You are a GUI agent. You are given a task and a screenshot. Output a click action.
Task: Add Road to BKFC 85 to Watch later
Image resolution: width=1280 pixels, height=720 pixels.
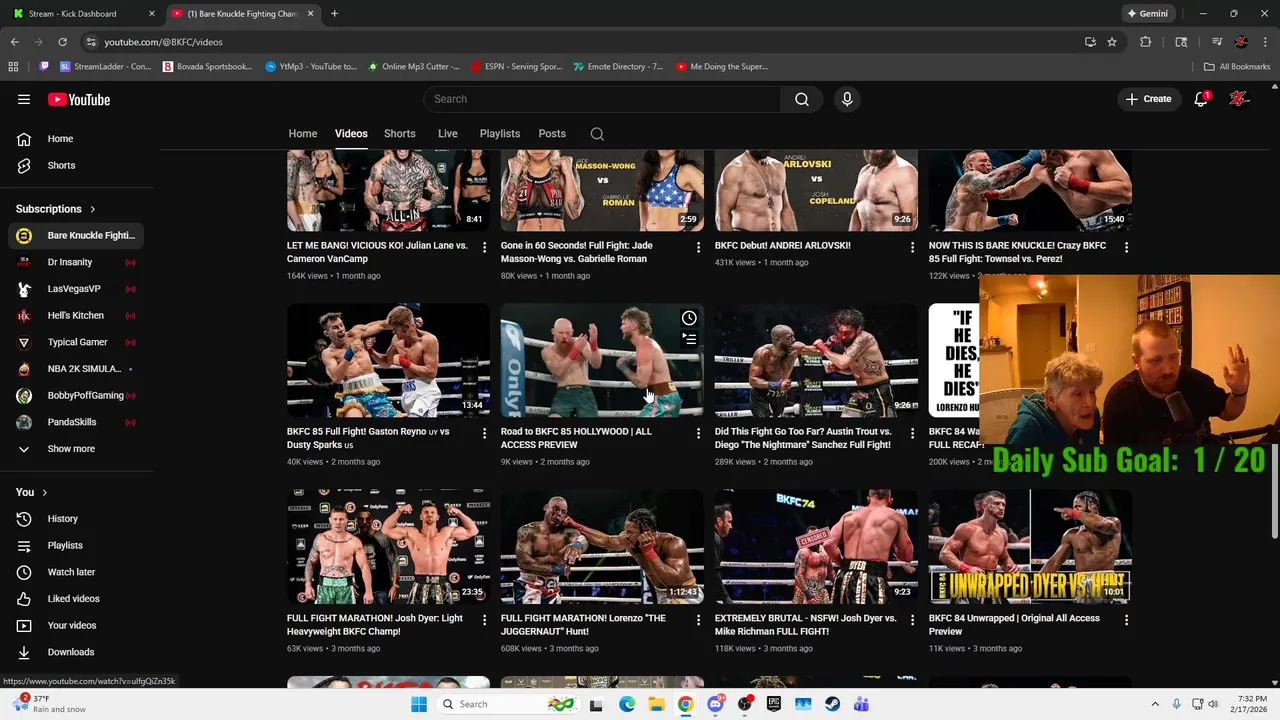point(689,318)
